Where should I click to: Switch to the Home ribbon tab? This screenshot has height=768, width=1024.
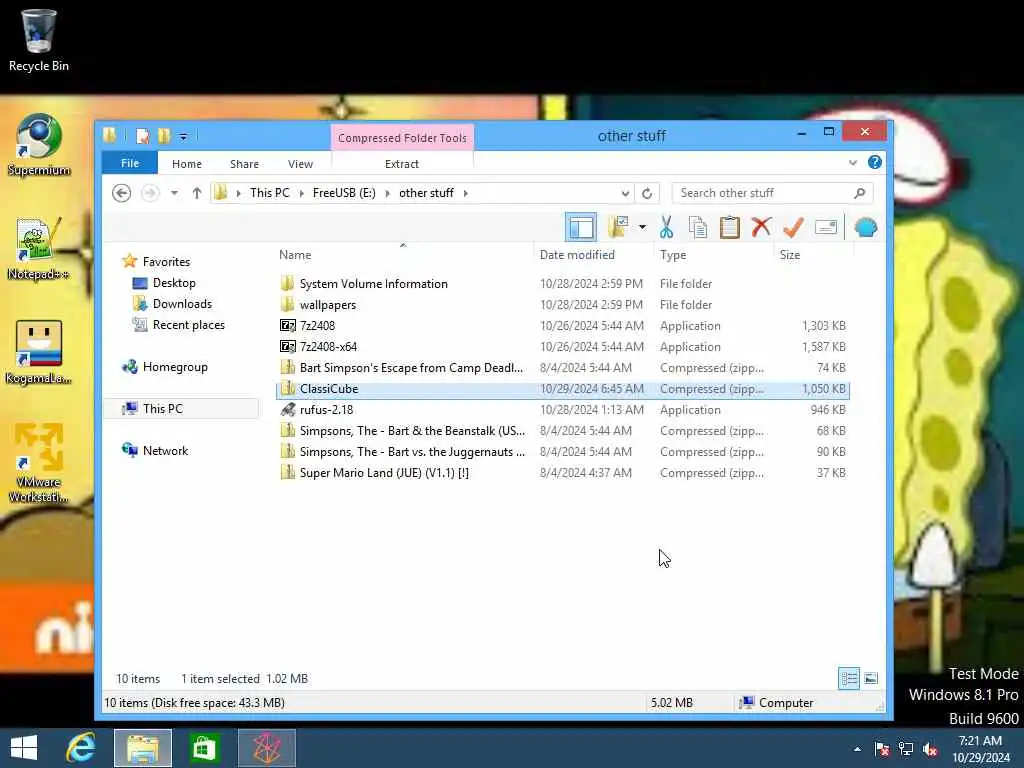187,164
